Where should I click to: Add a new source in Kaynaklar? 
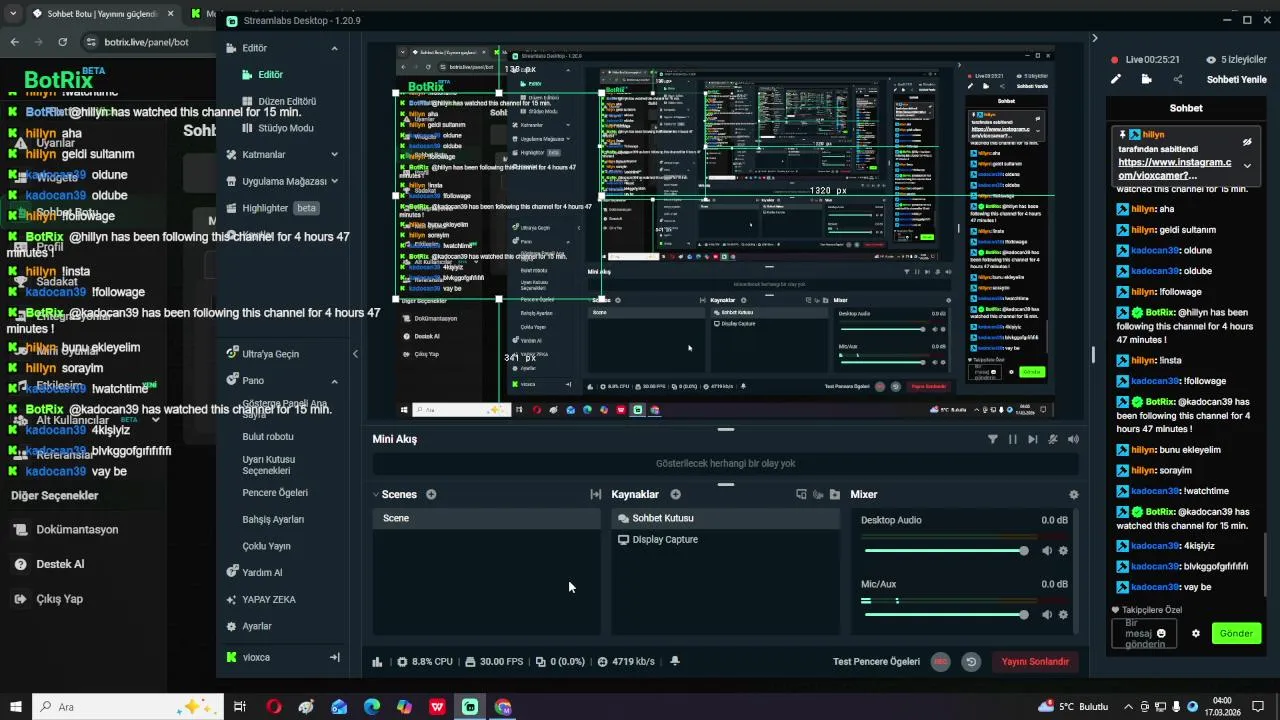pyautogui.click(x=675, y=494)
